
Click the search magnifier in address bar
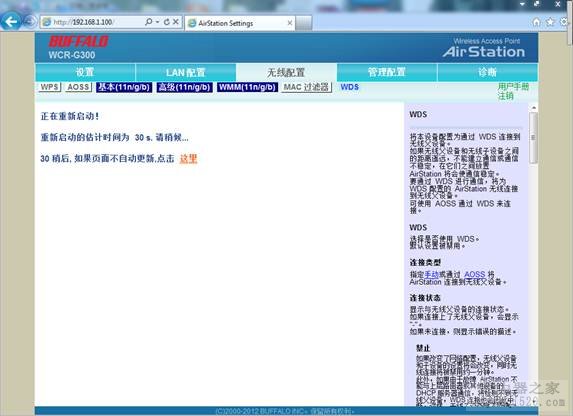pyautogui.click(x=149, y=22)
